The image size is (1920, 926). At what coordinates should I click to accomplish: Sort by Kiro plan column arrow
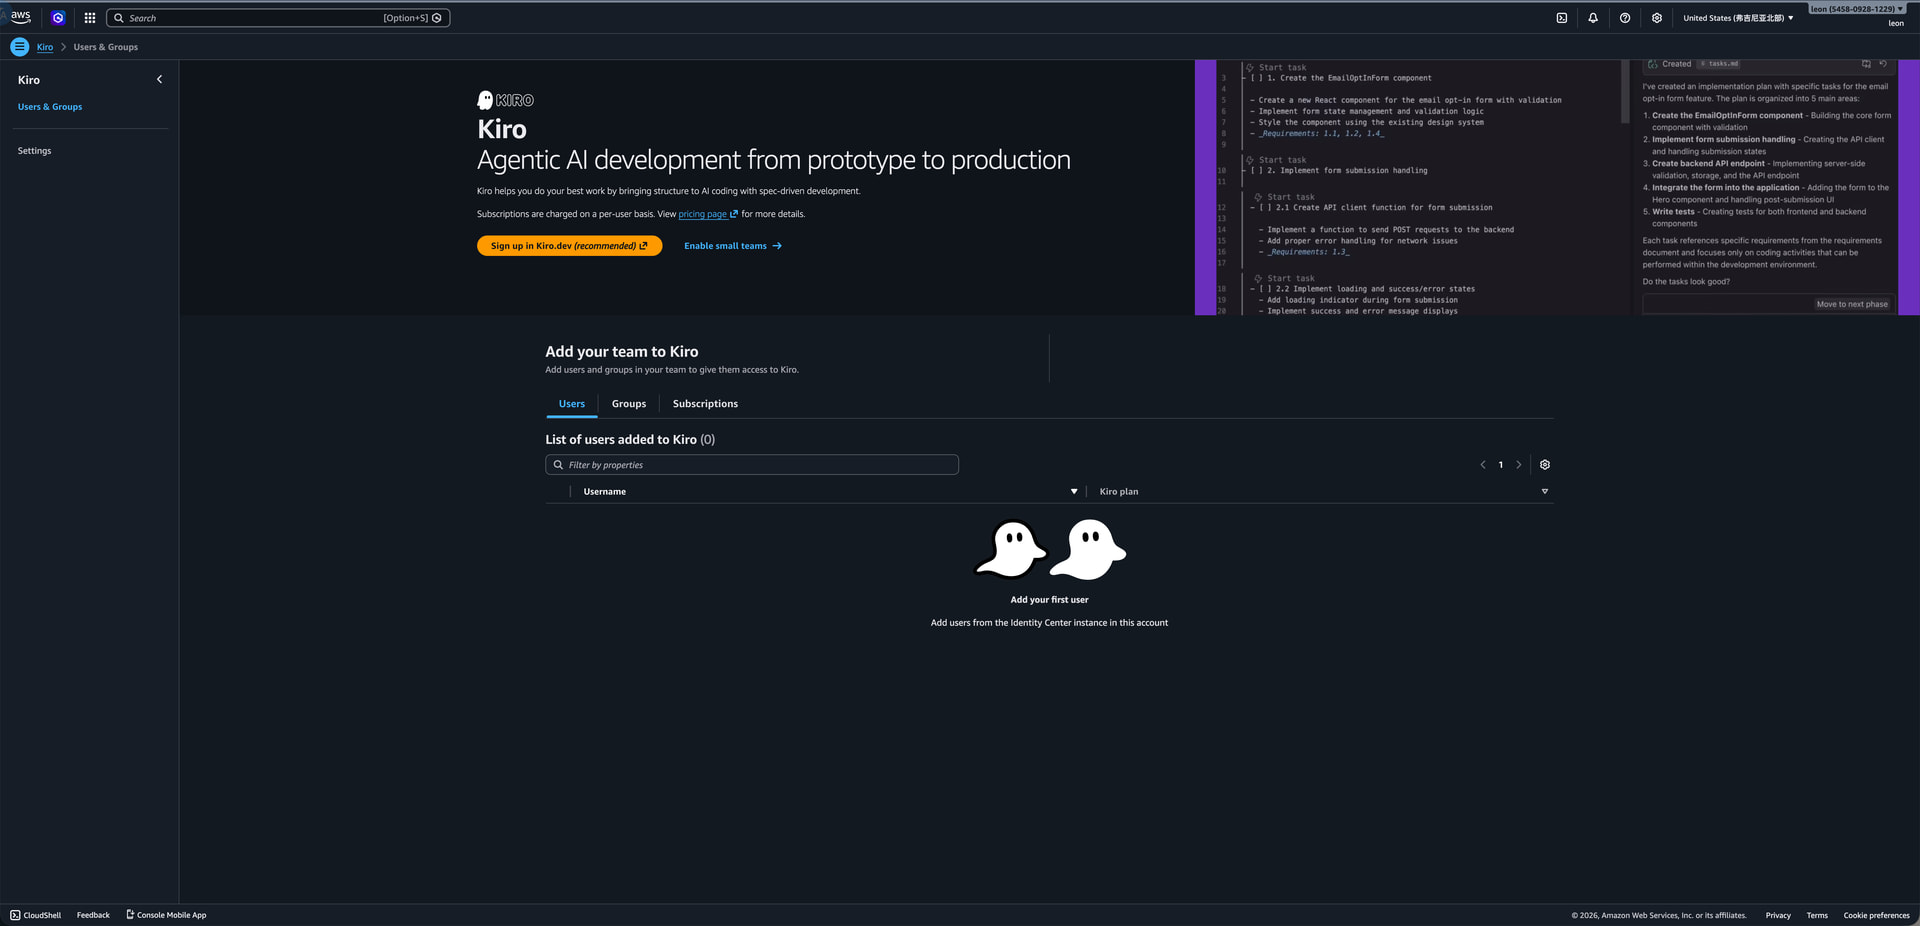point(1545,492)
